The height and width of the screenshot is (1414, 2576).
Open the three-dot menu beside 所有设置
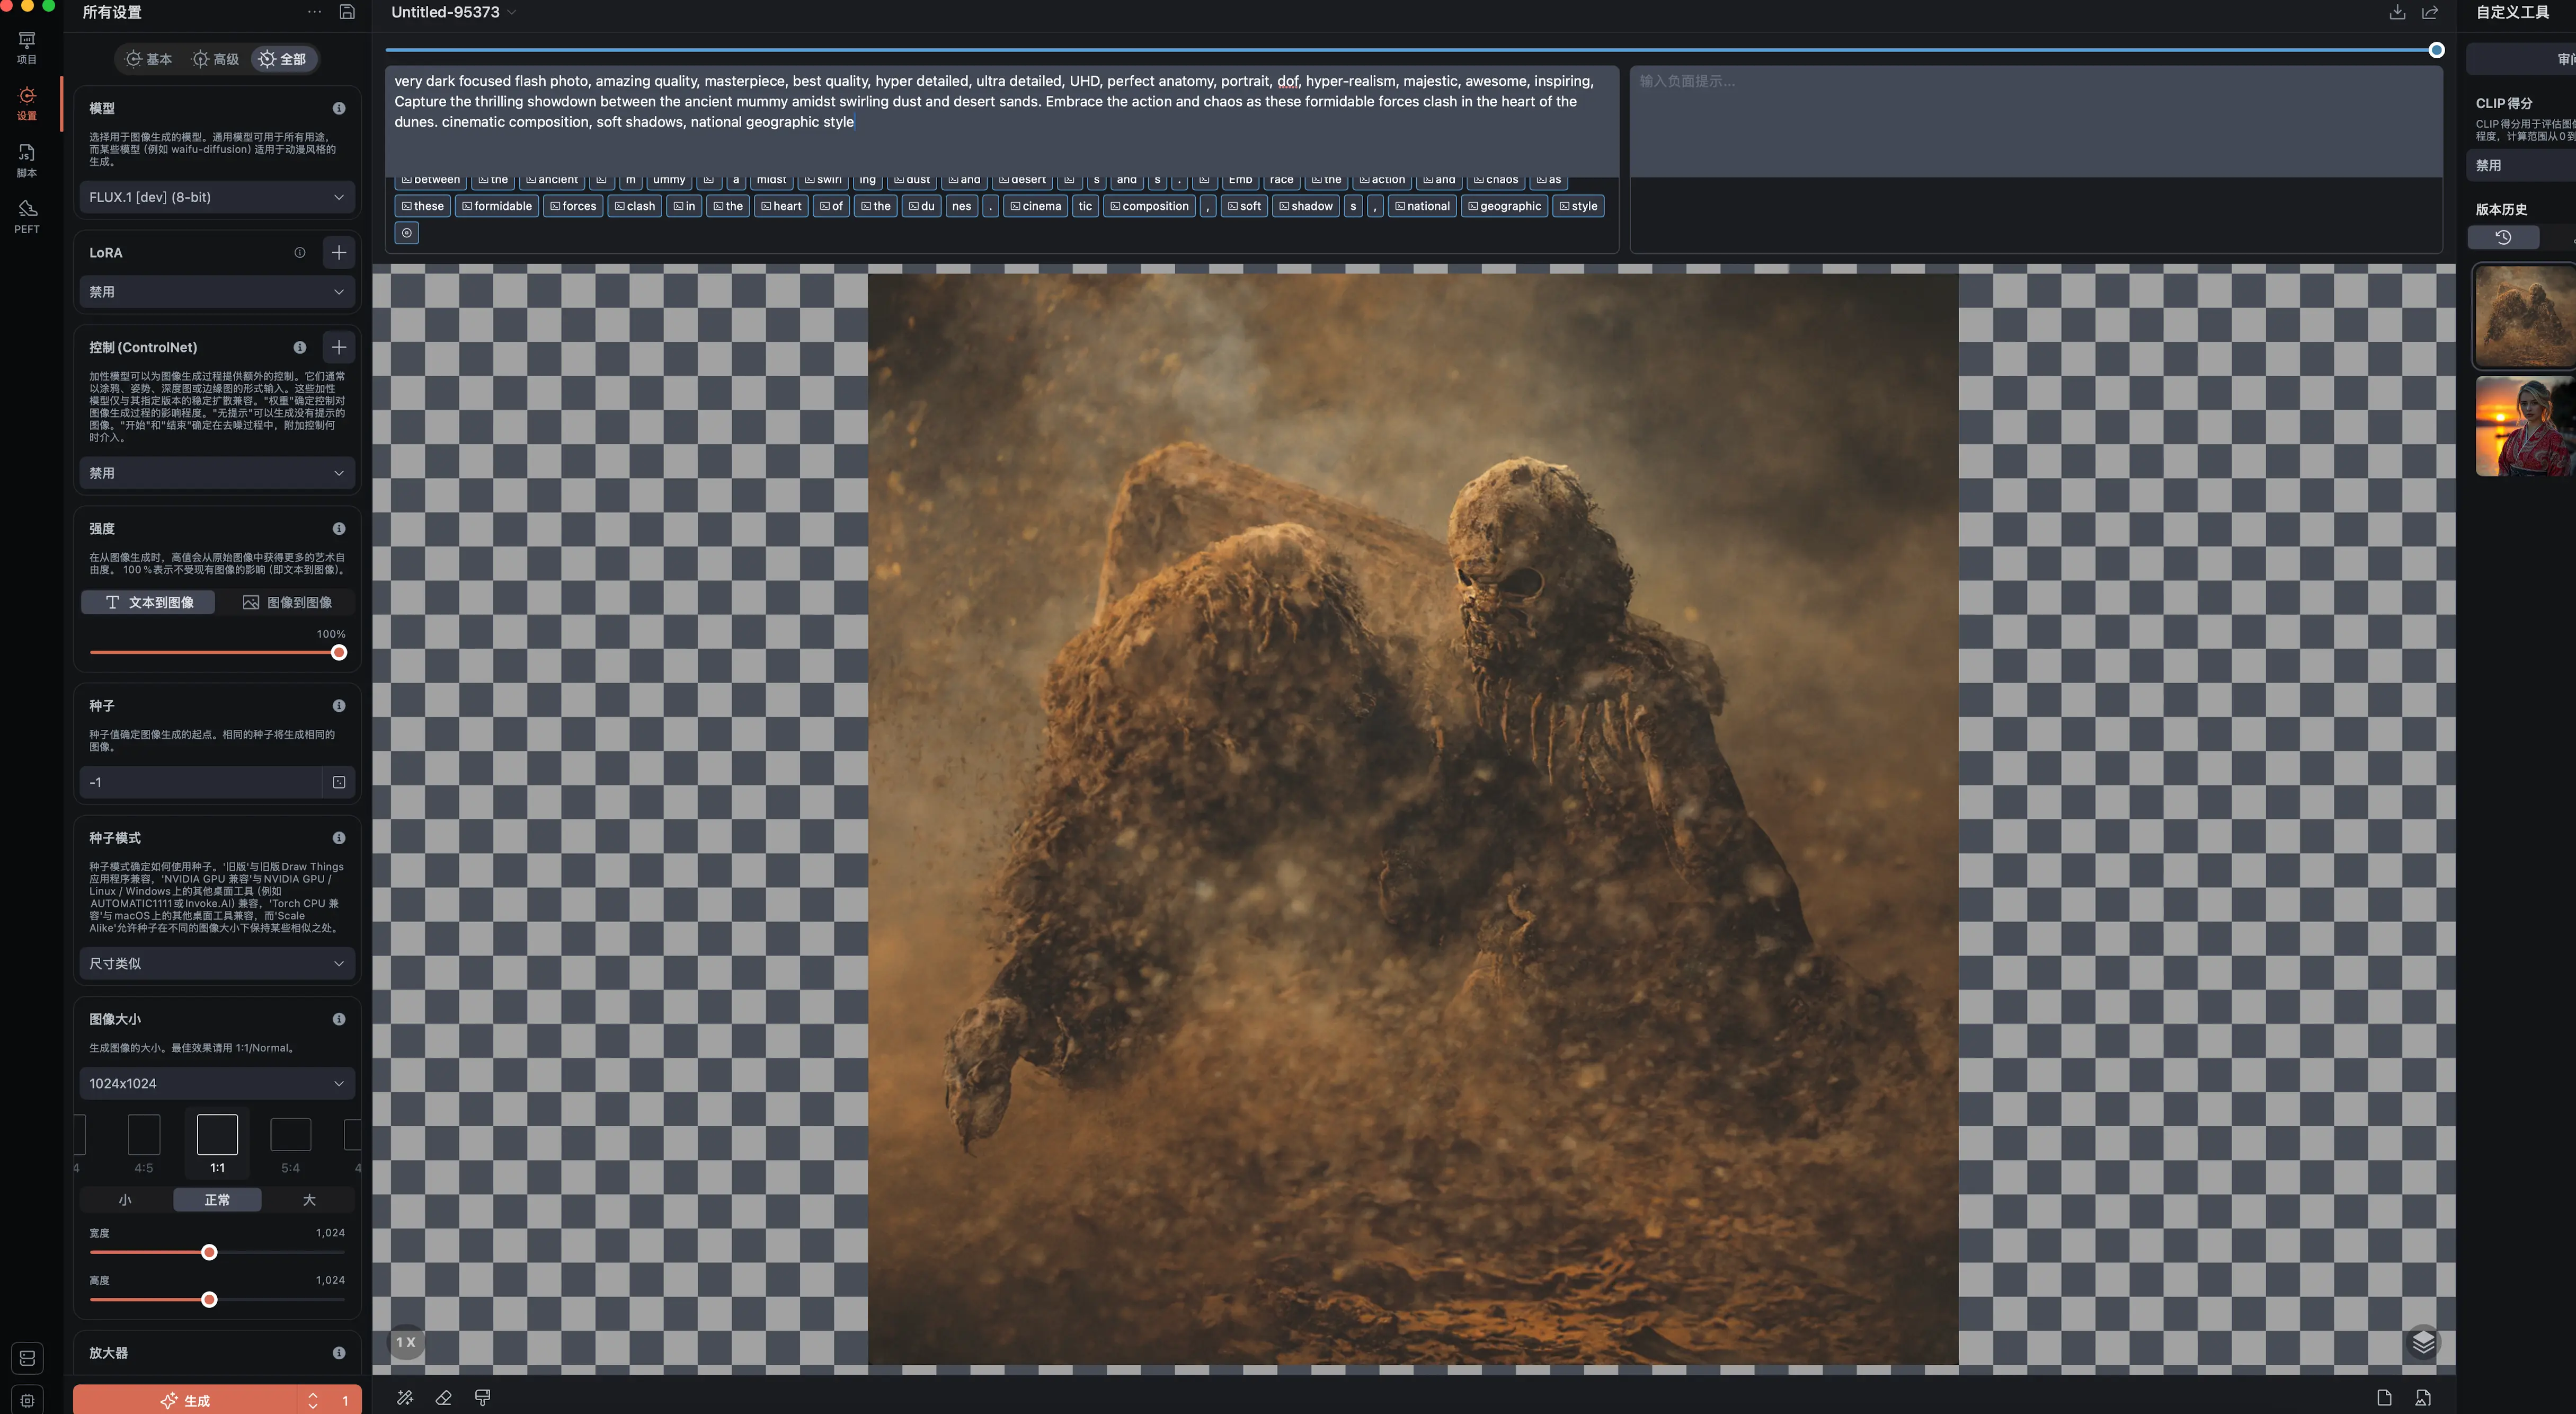(x=314, y=12)
